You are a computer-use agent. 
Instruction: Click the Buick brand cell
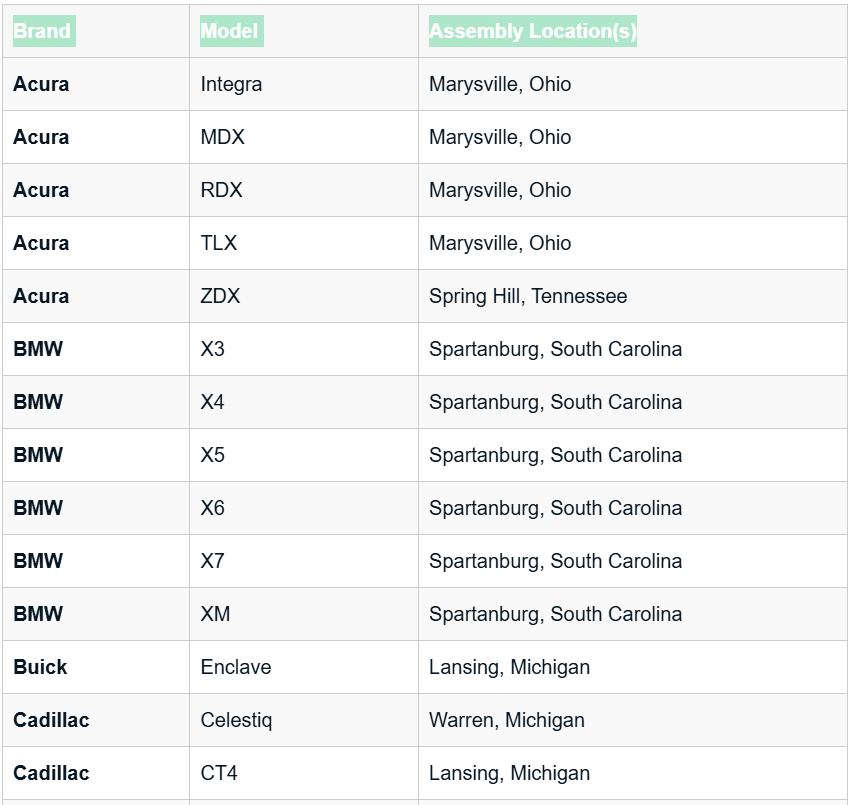tap(40, 667)
